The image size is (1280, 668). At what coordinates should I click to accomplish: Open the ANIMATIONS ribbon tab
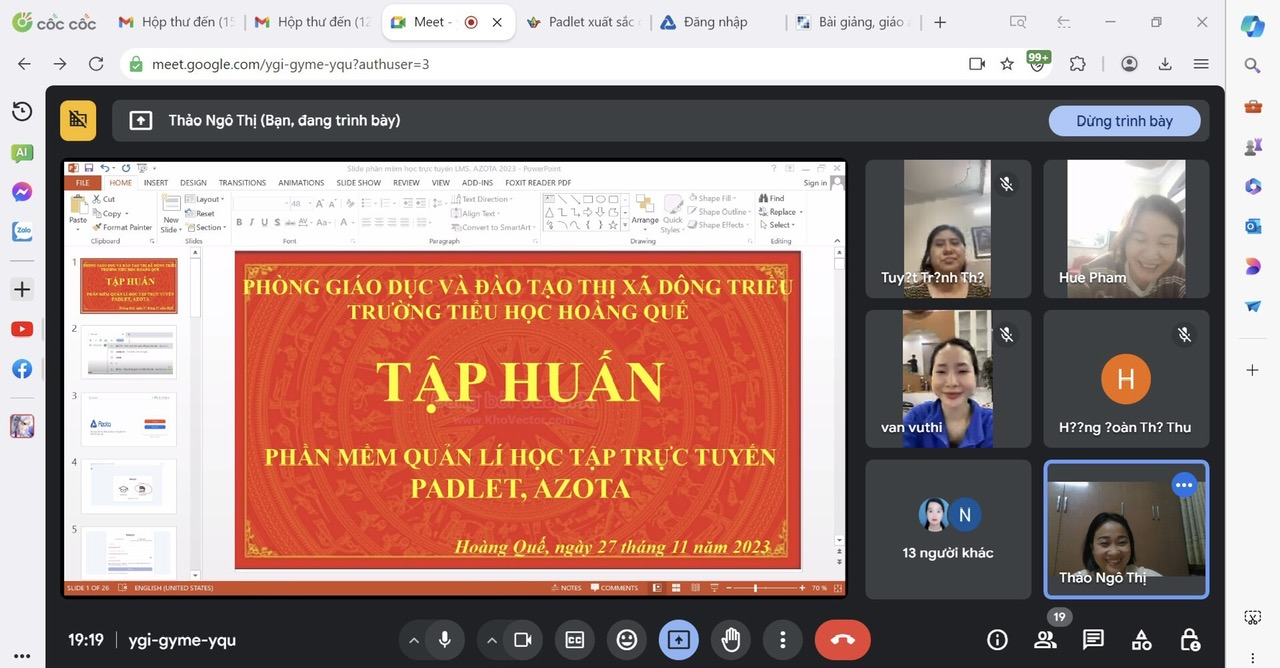[x=301, y=183]
